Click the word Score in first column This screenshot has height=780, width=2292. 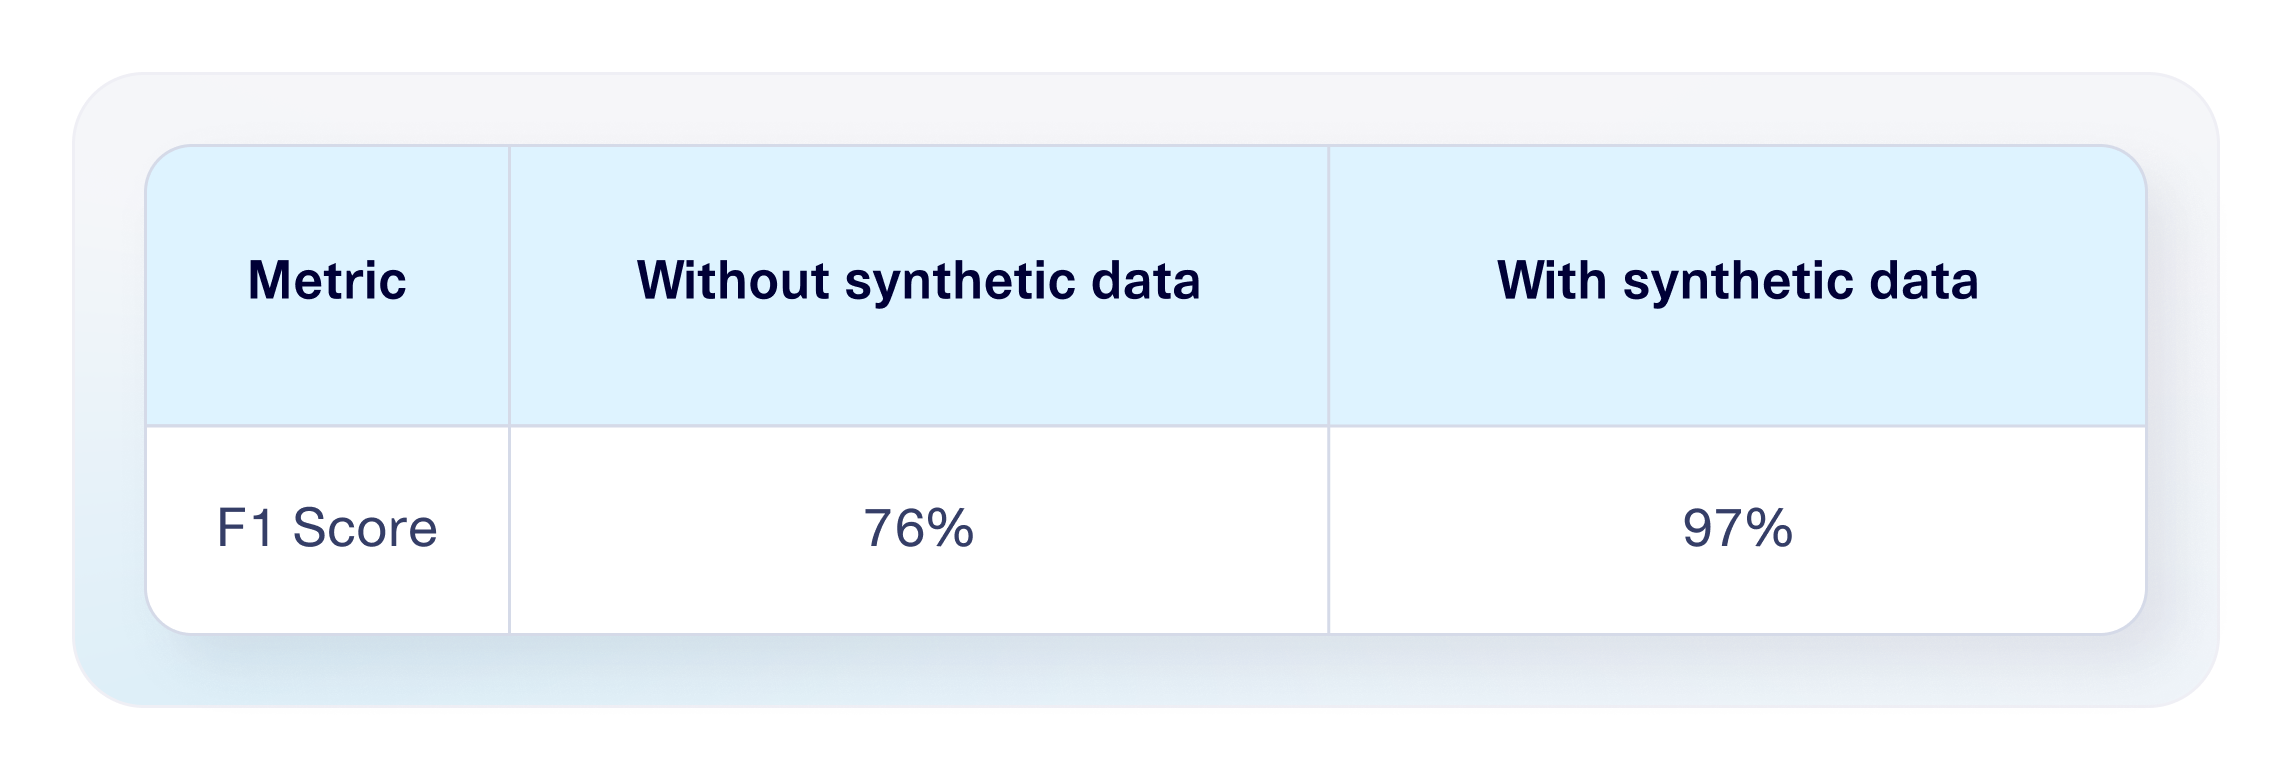pyautogui.click(x=365, y=528)
